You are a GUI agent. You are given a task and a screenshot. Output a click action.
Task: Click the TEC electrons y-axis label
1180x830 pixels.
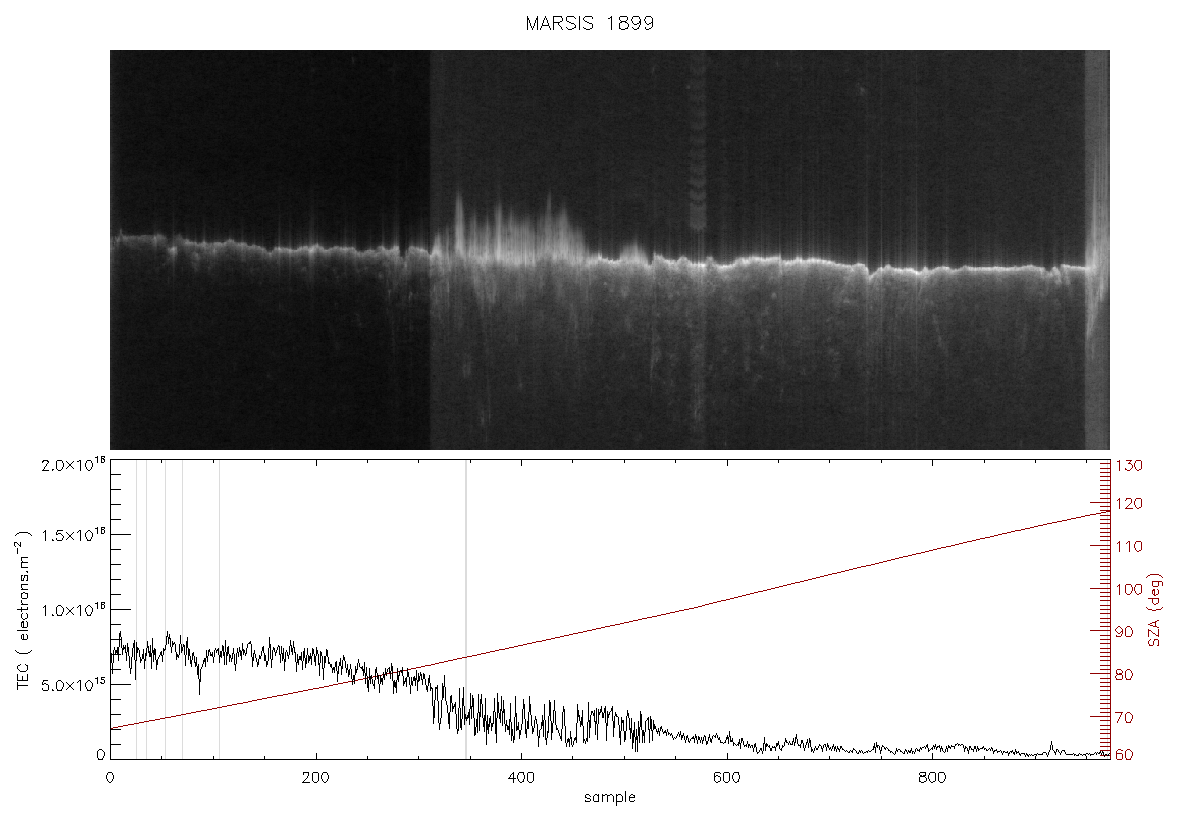(23, 610)
